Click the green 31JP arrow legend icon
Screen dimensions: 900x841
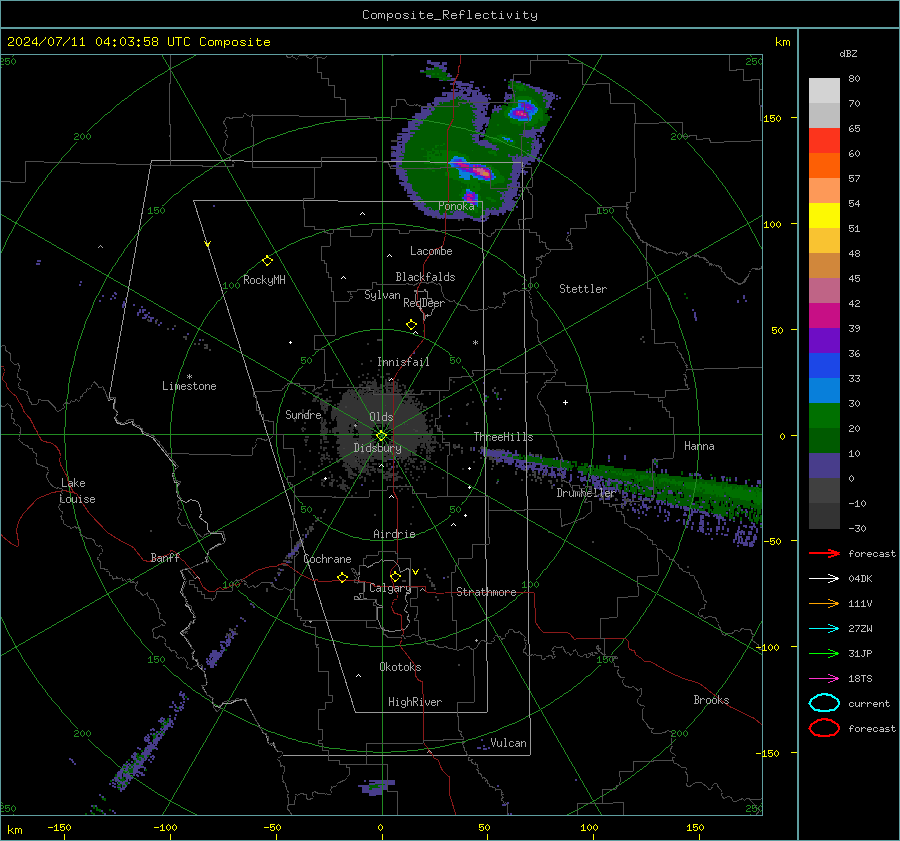pos(824,653)
